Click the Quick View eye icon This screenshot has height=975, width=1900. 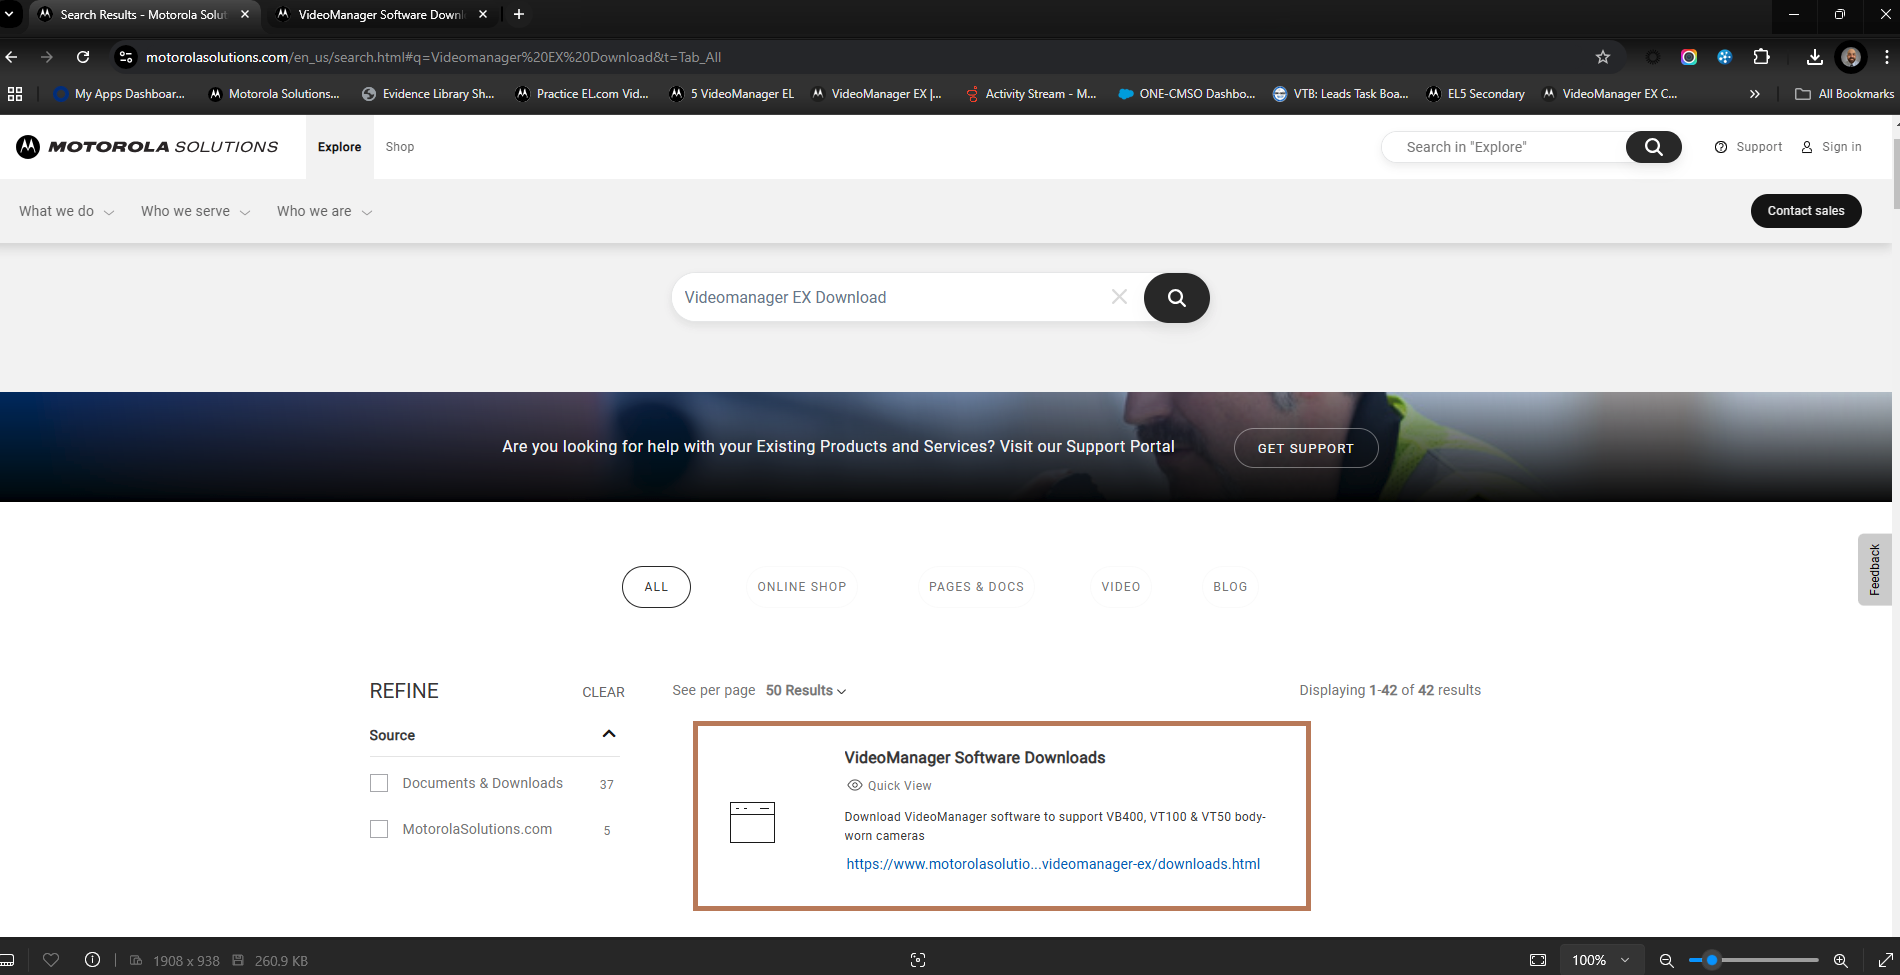coord(855,786)
